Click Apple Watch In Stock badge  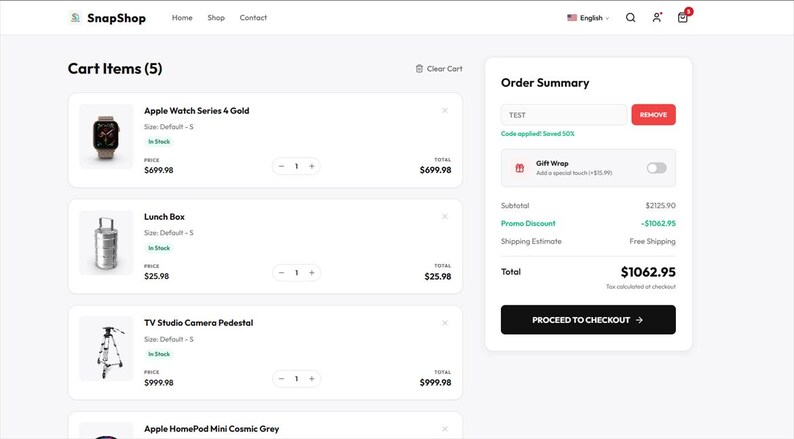coord(159,142)
